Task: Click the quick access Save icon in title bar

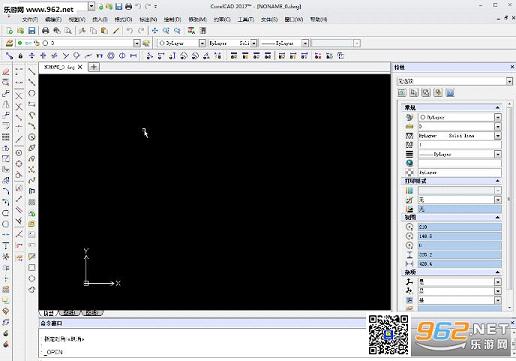Action: (x=119, y=6)
